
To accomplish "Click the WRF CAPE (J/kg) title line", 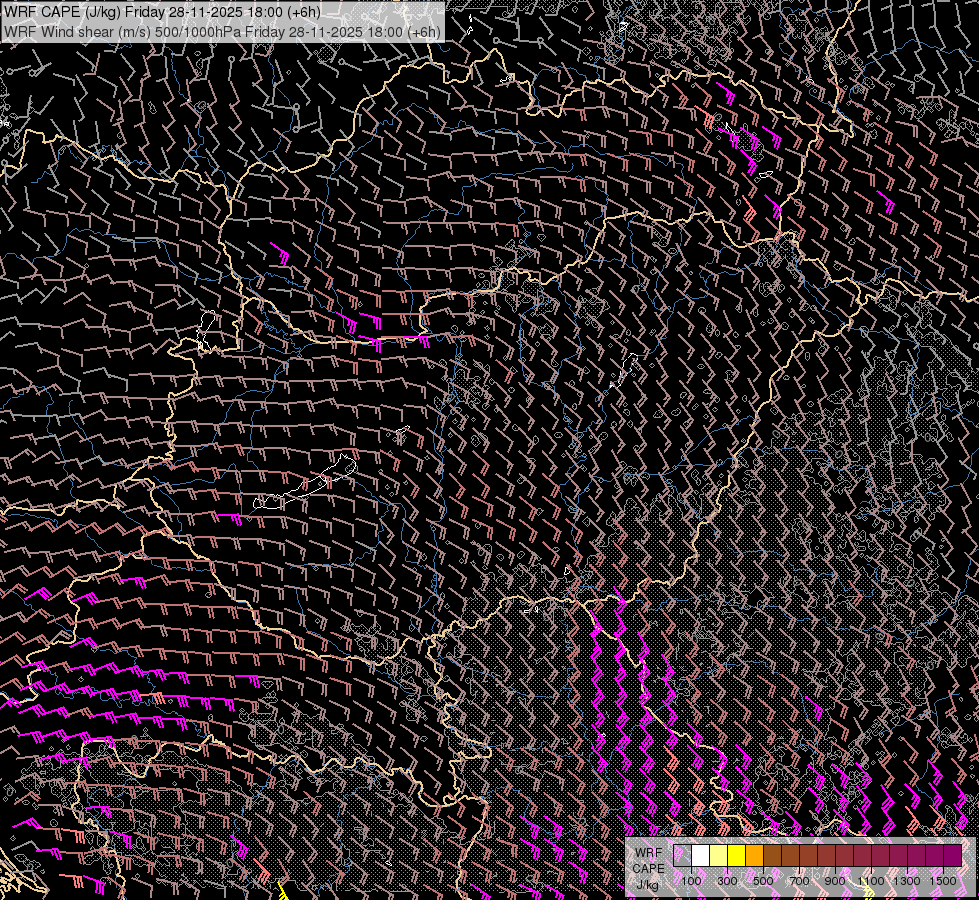I will tap(162, 12).
